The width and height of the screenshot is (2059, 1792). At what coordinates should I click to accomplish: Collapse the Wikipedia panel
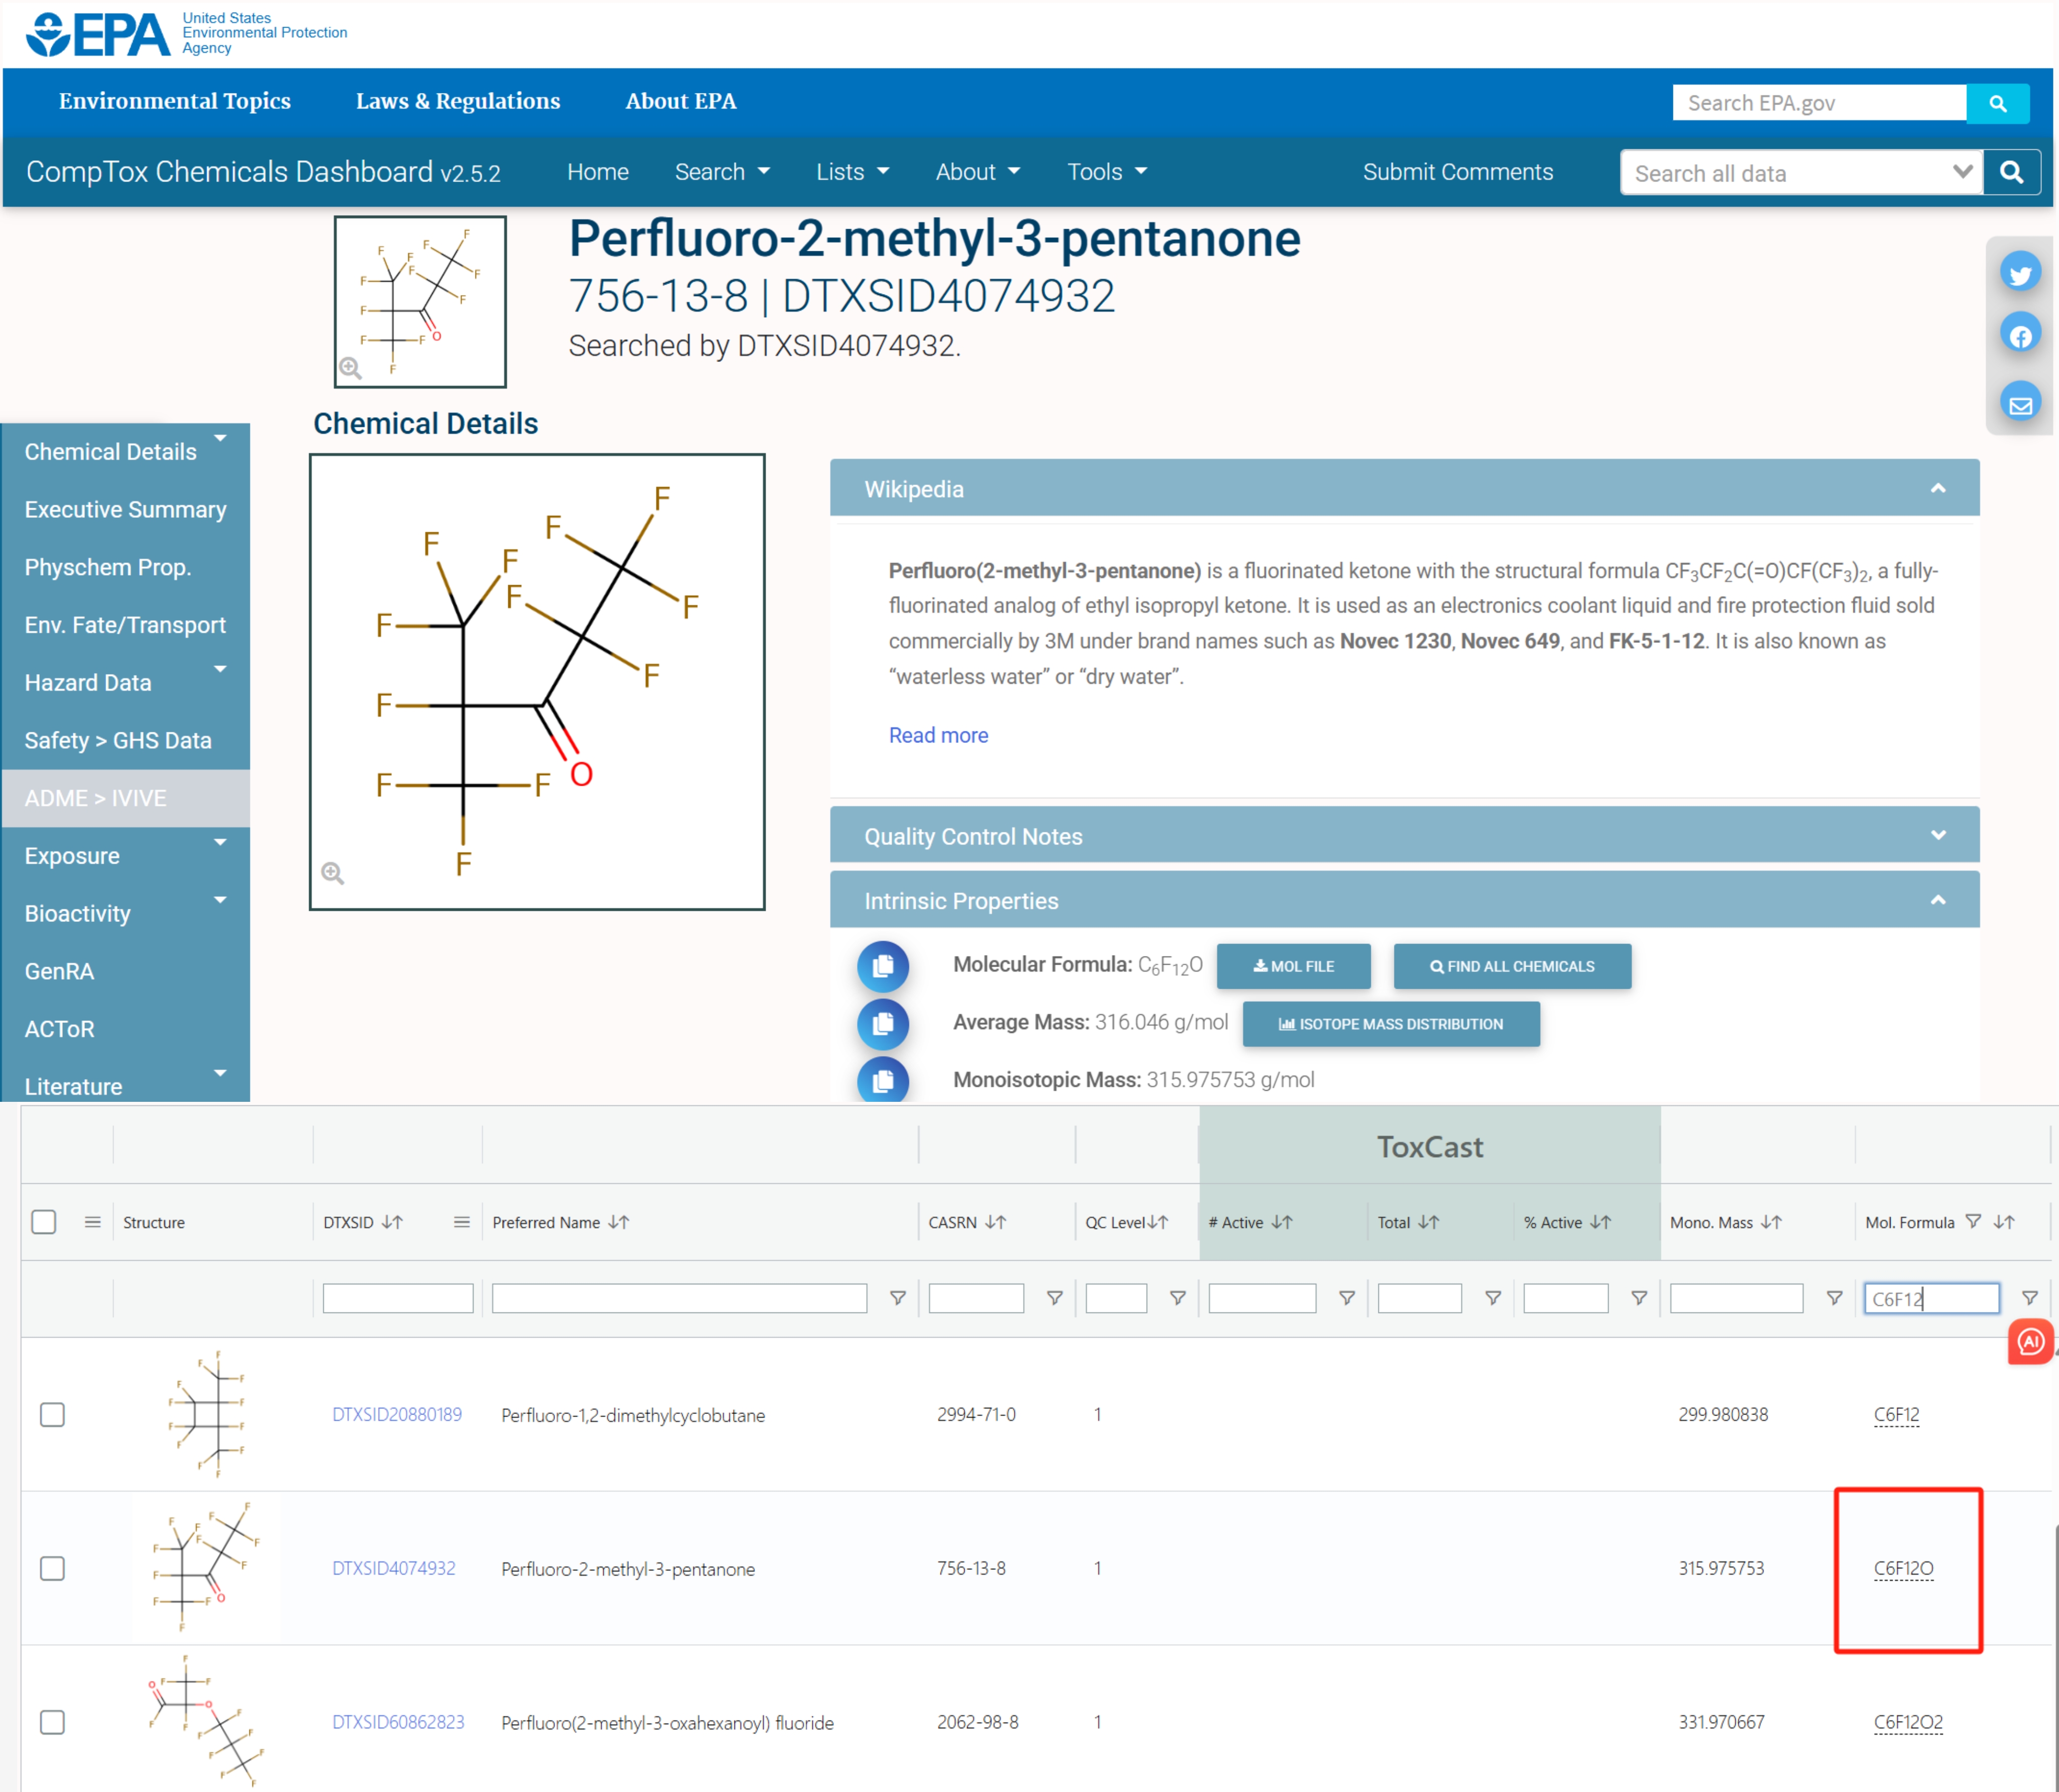click(1937, 488)
